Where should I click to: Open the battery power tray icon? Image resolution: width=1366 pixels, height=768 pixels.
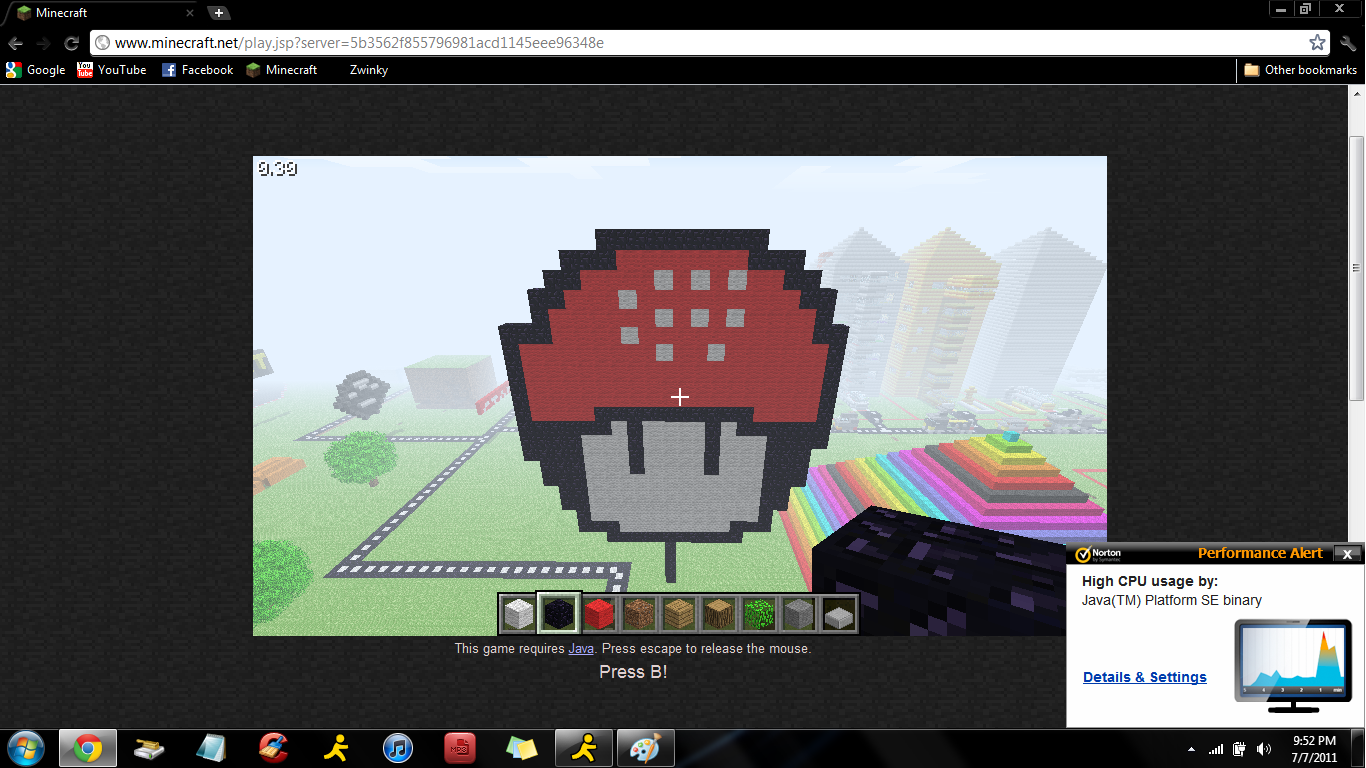[1240, 749]
